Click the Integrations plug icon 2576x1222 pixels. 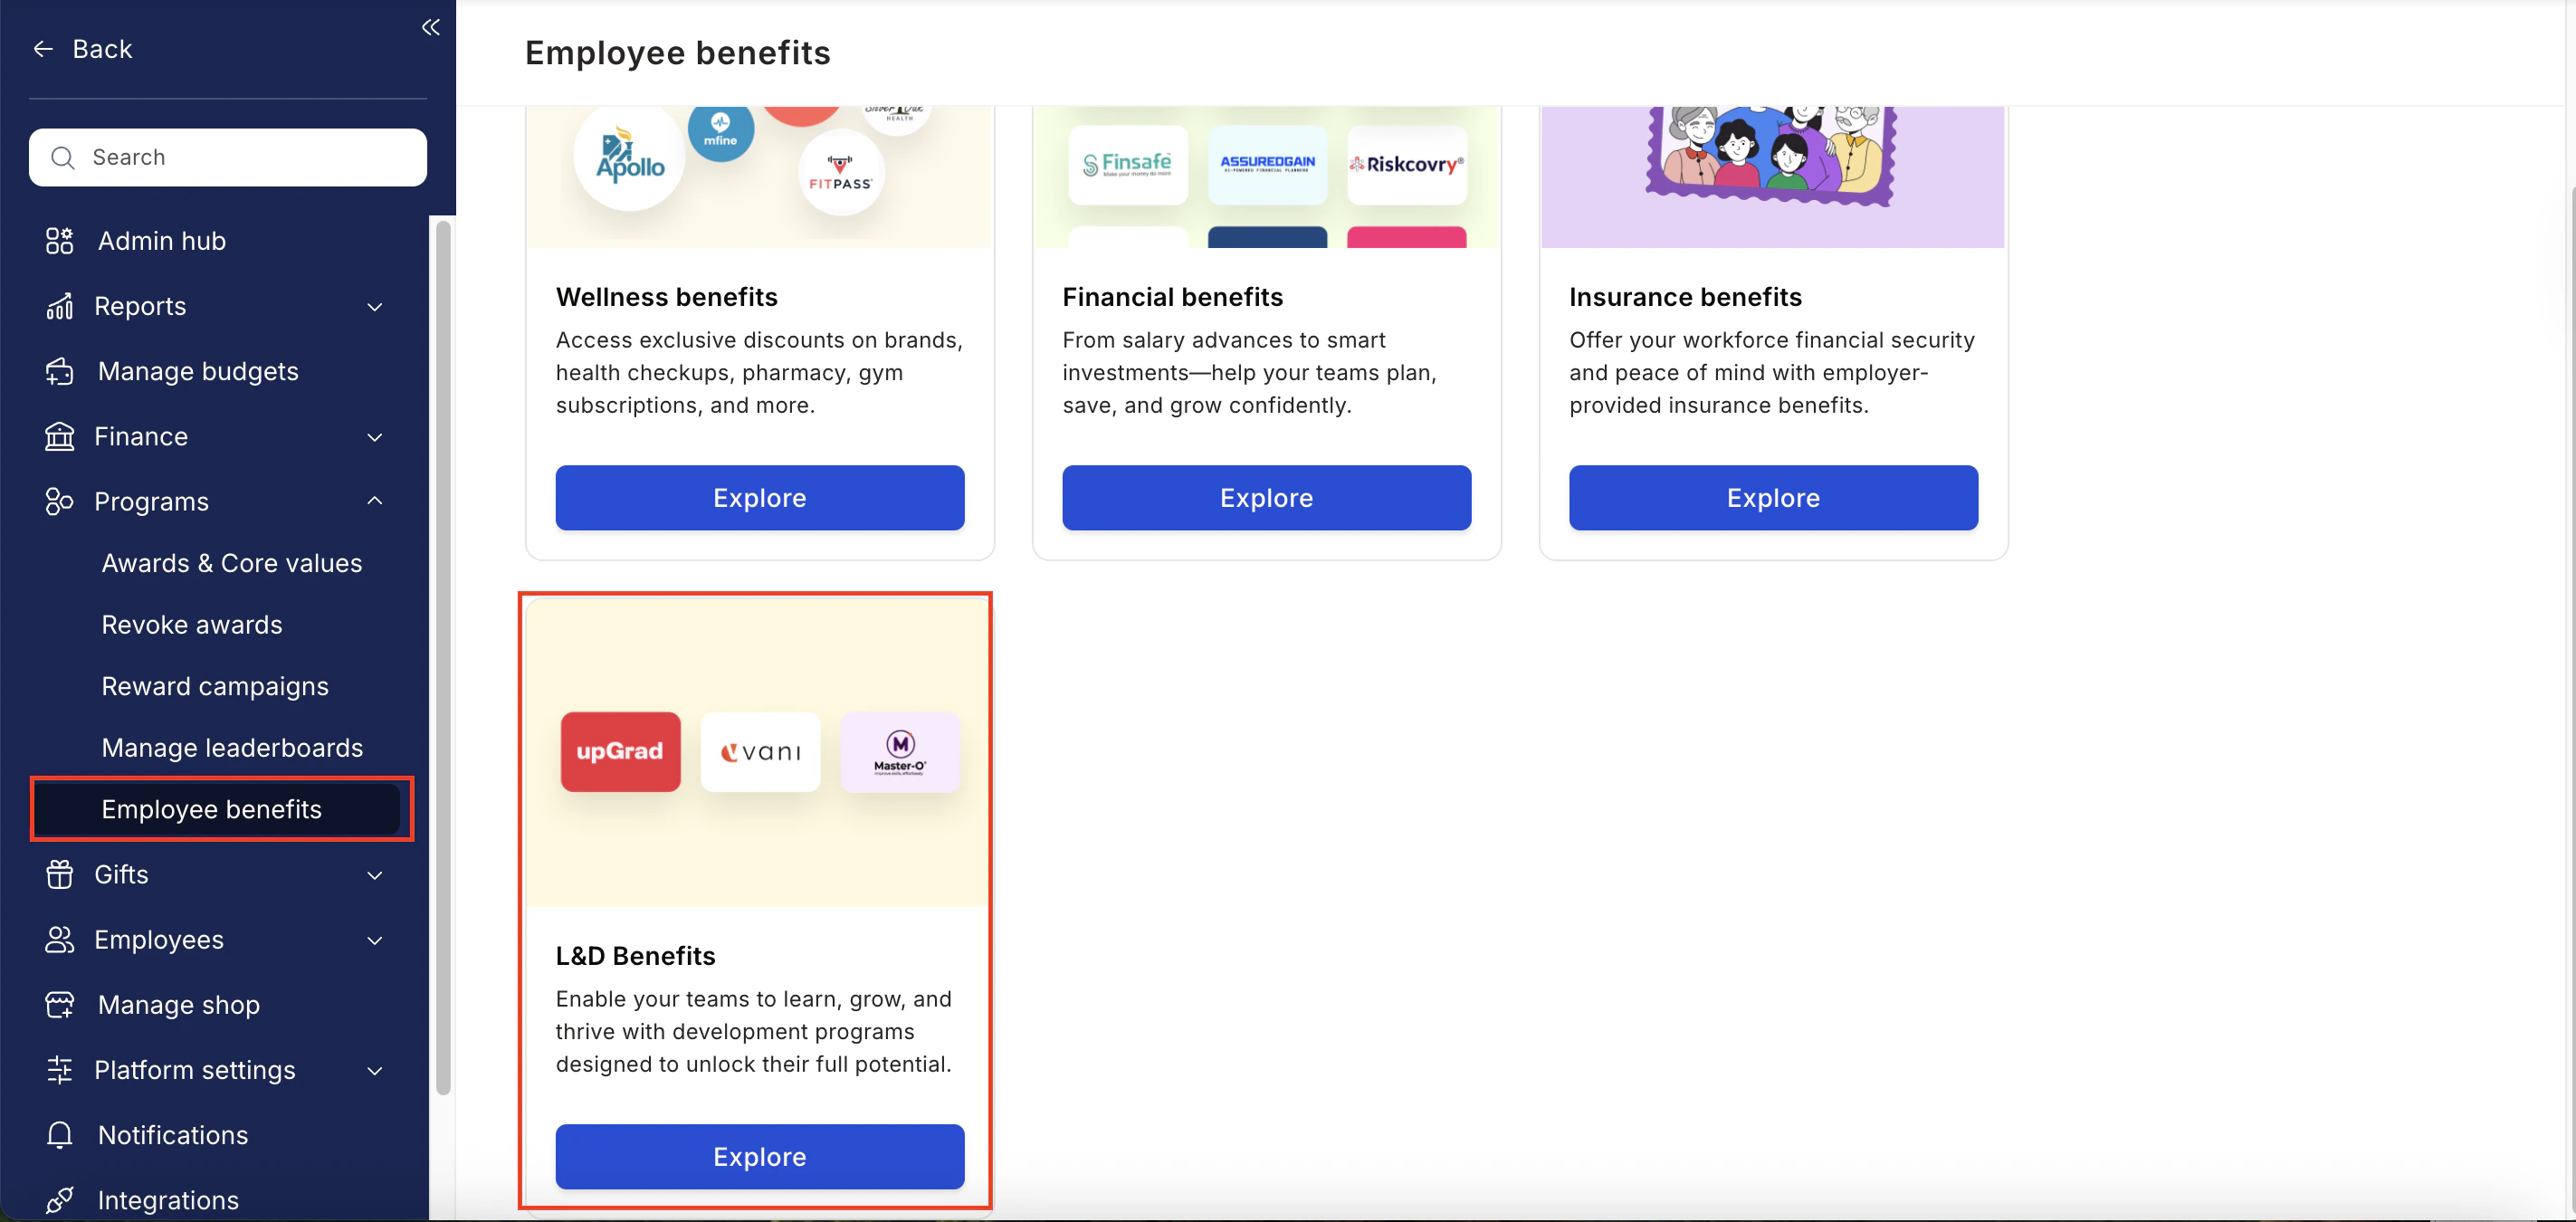60,1200
